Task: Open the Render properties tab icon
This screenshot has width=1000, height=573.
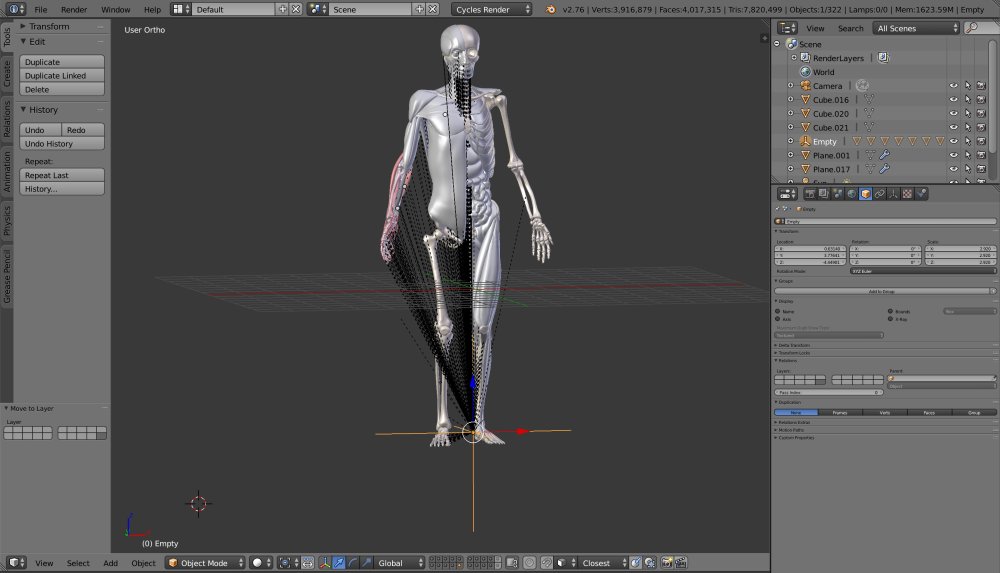Action: pyautogui.click(x=810, y=194)
